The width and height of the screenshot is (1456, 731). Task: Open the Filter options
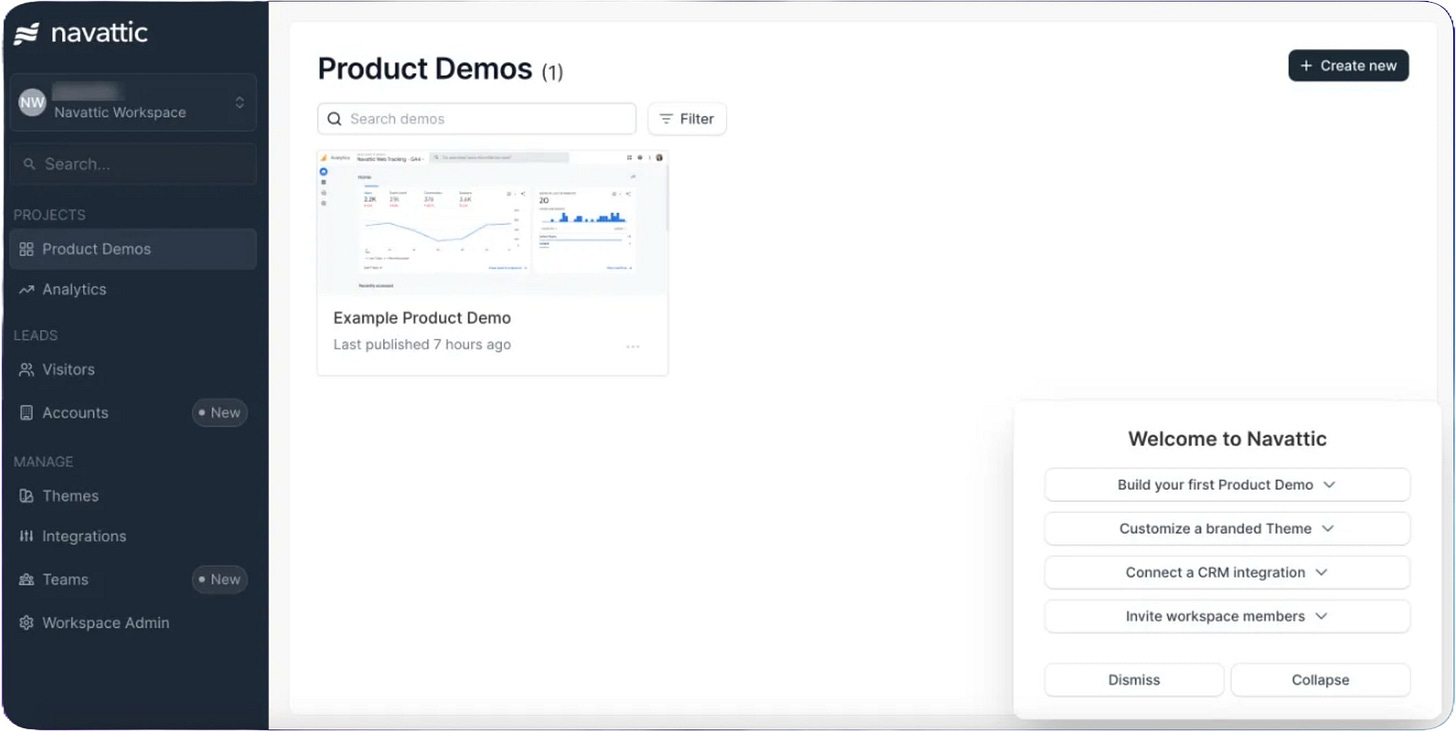click(687, 118)
